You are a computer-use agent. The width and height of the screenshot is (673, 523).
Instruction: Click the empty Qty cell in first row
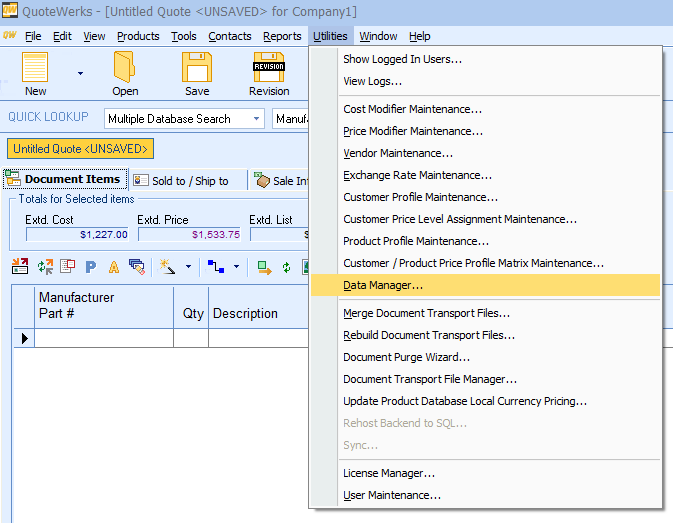point(191,338)
